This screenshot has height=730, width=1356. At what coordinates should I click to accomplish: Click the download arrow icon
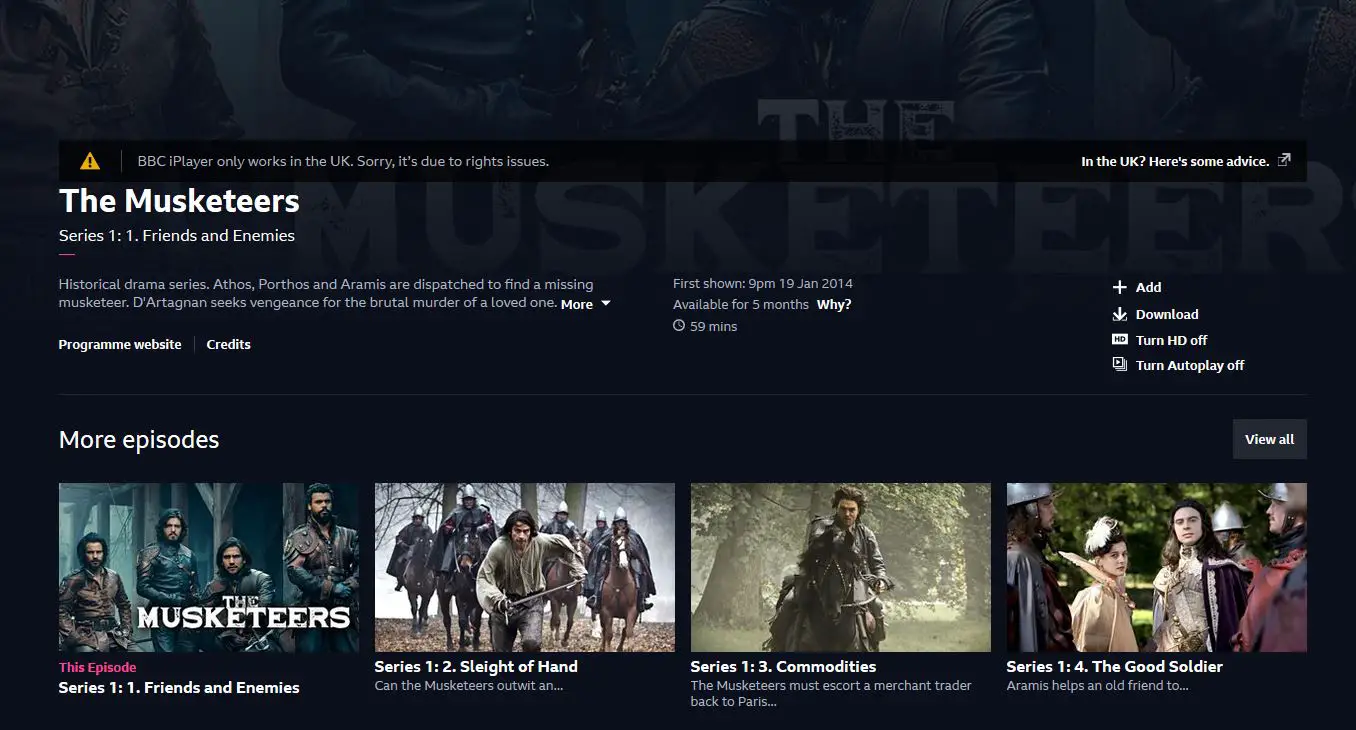coord(1120,314)
